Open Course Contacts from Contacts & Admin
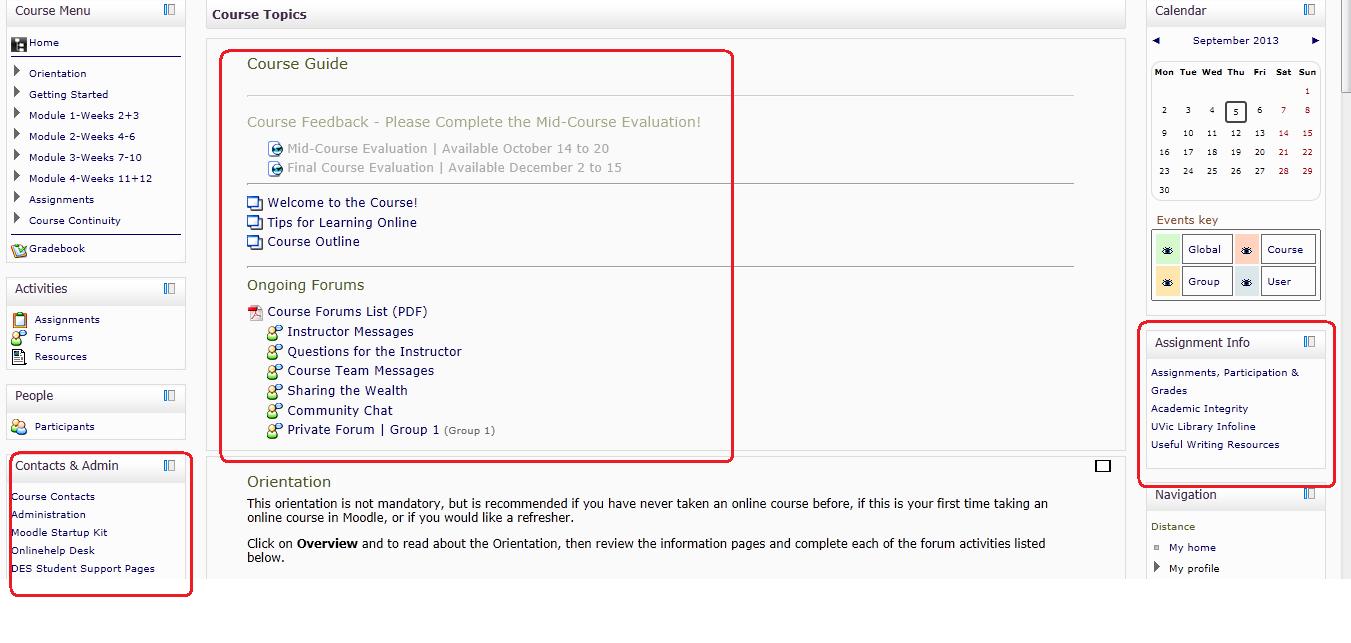This screenshot has height=643, width=1351. 52,496
